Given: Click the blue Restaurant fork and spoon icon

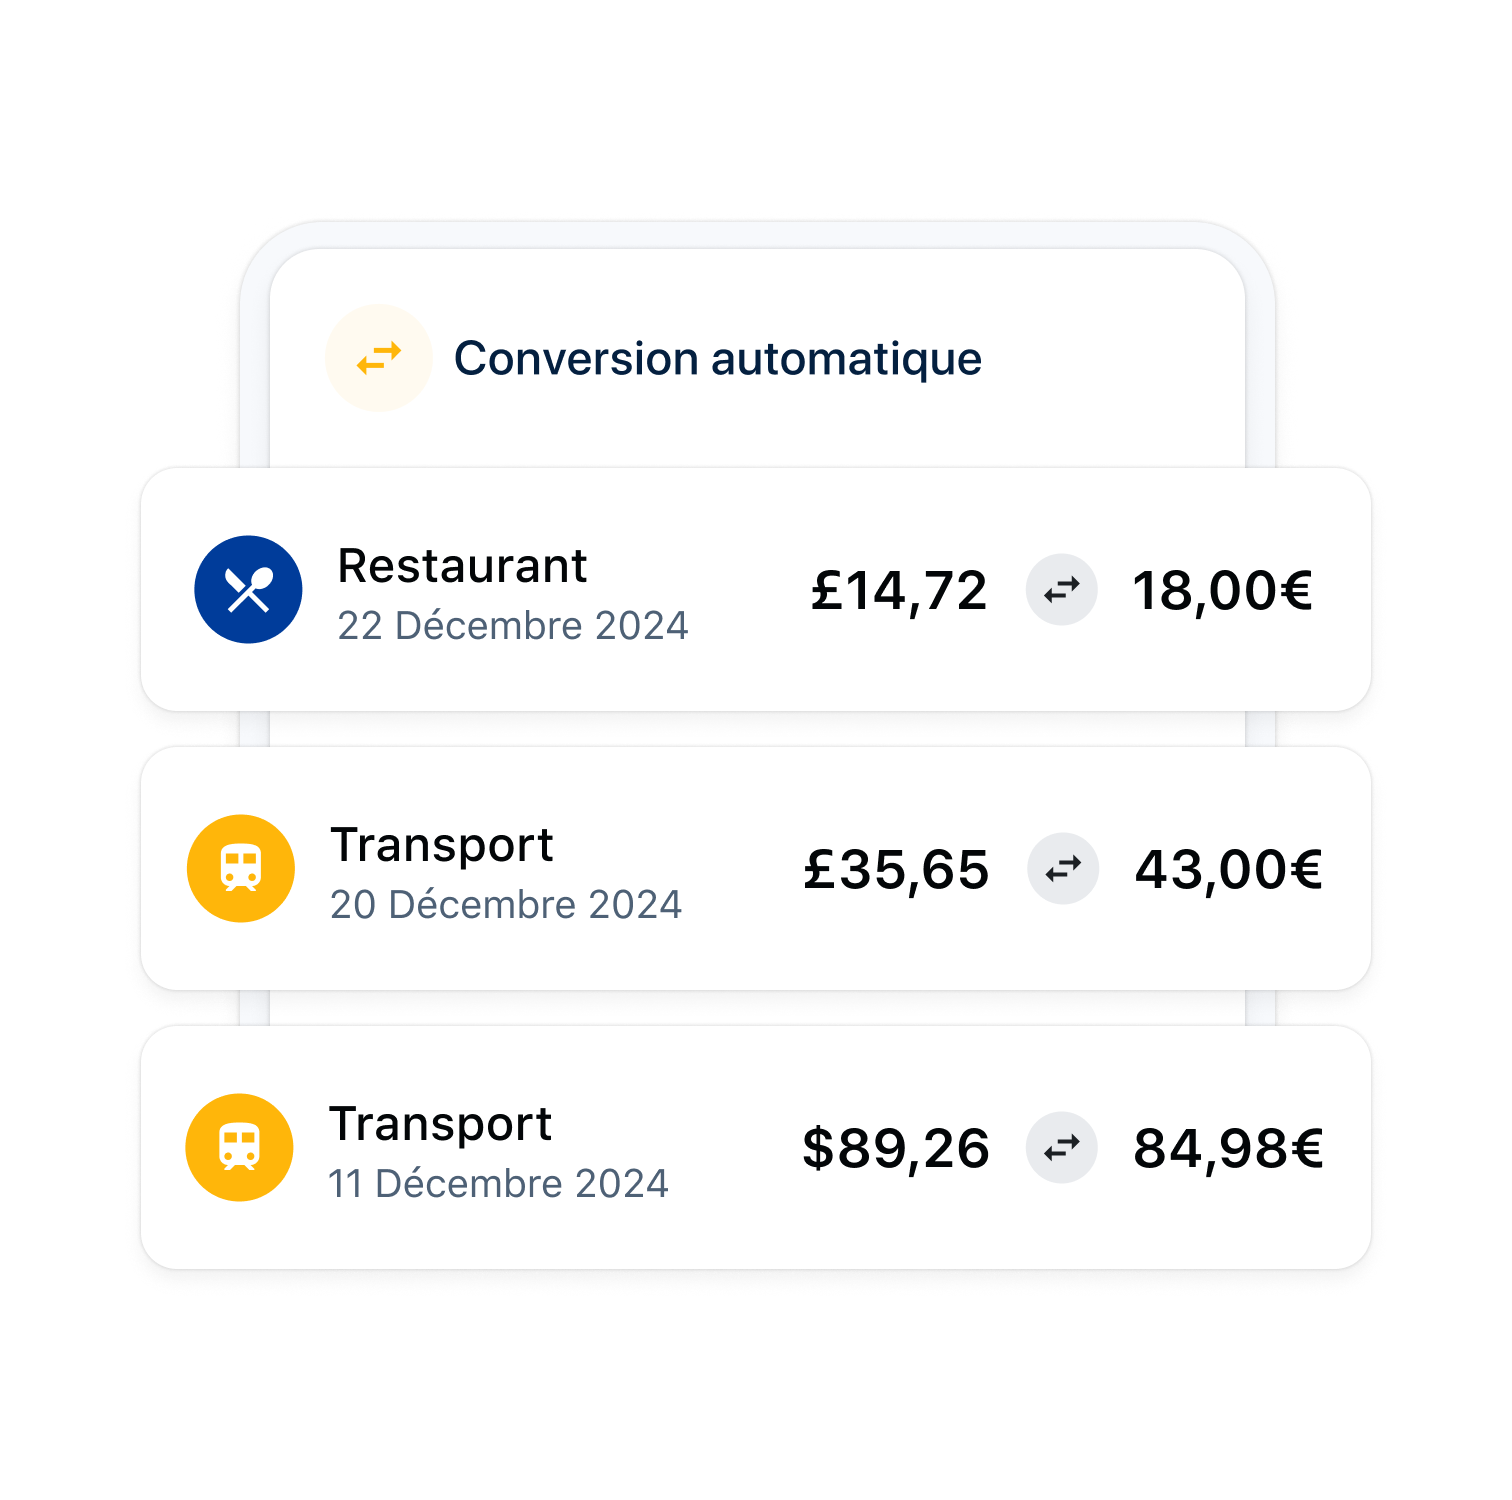Looking at the screenshot, I should (248, 589).
